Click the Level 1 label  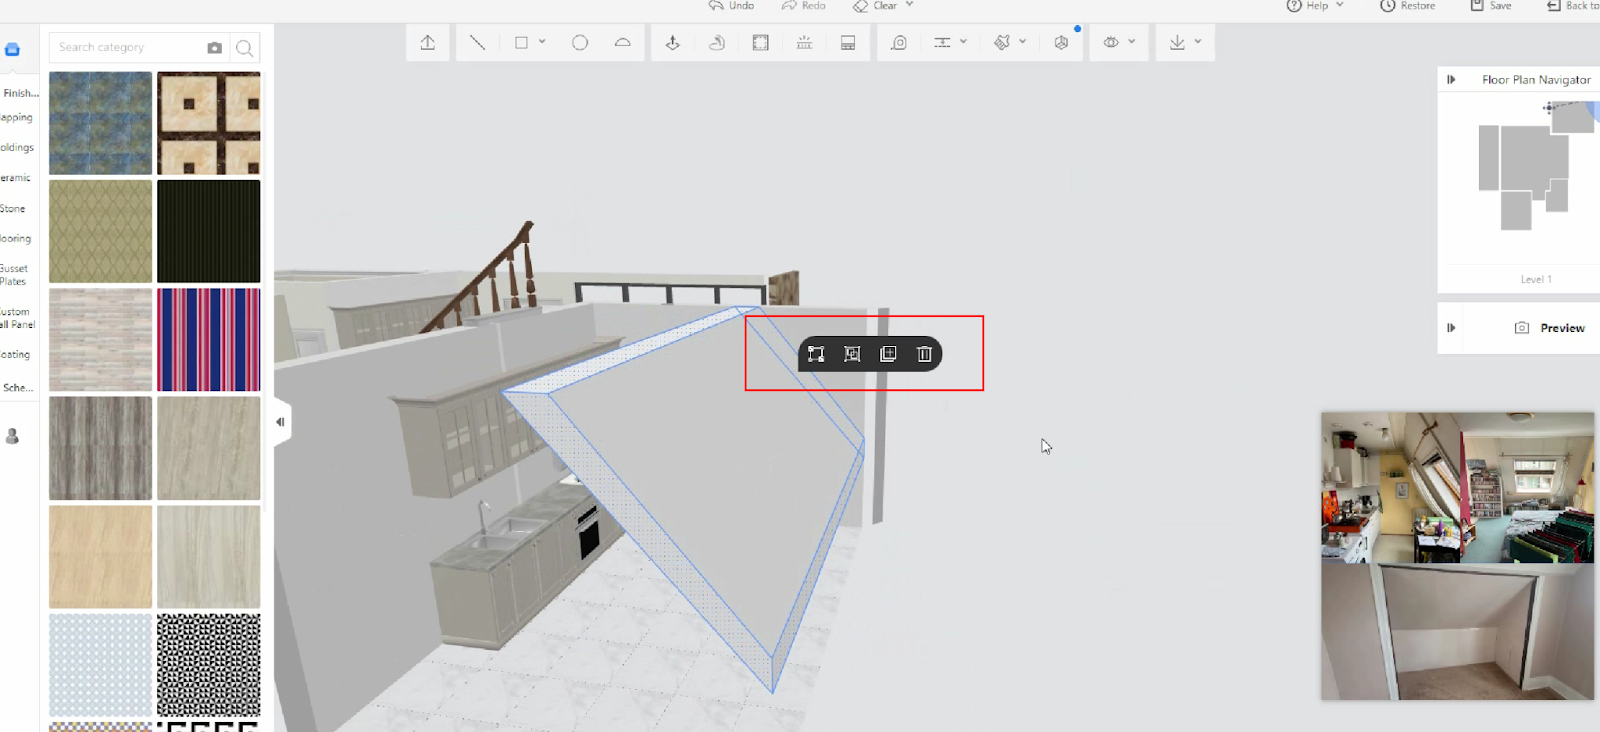click(x=1536, y=280)
